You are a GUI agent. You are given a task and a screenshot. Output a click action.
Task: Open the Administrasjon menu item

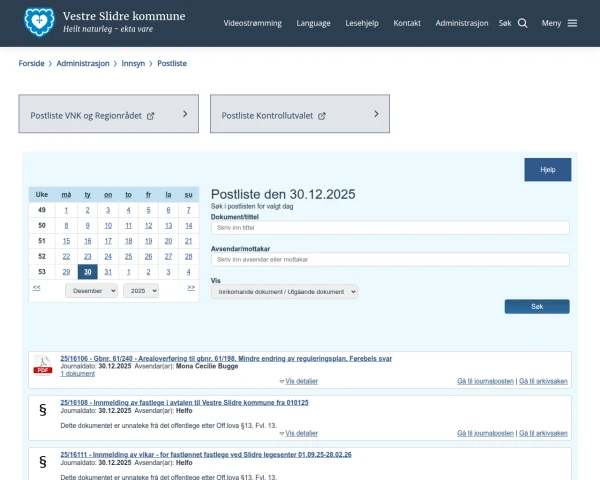461,23
